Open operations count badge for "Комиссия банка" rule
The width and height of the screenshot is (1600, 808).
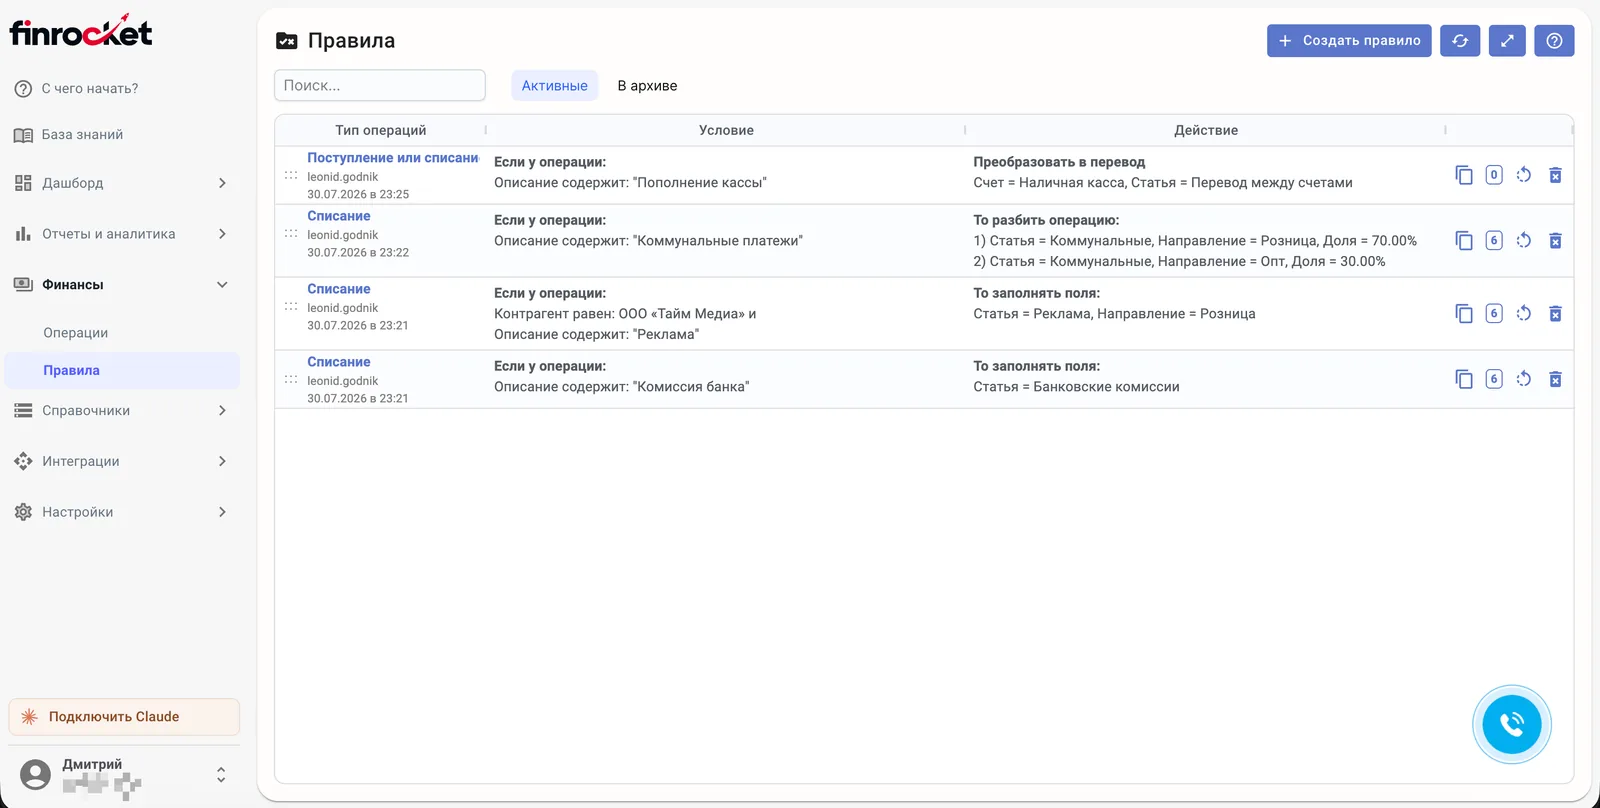[x=1494, y=379]
